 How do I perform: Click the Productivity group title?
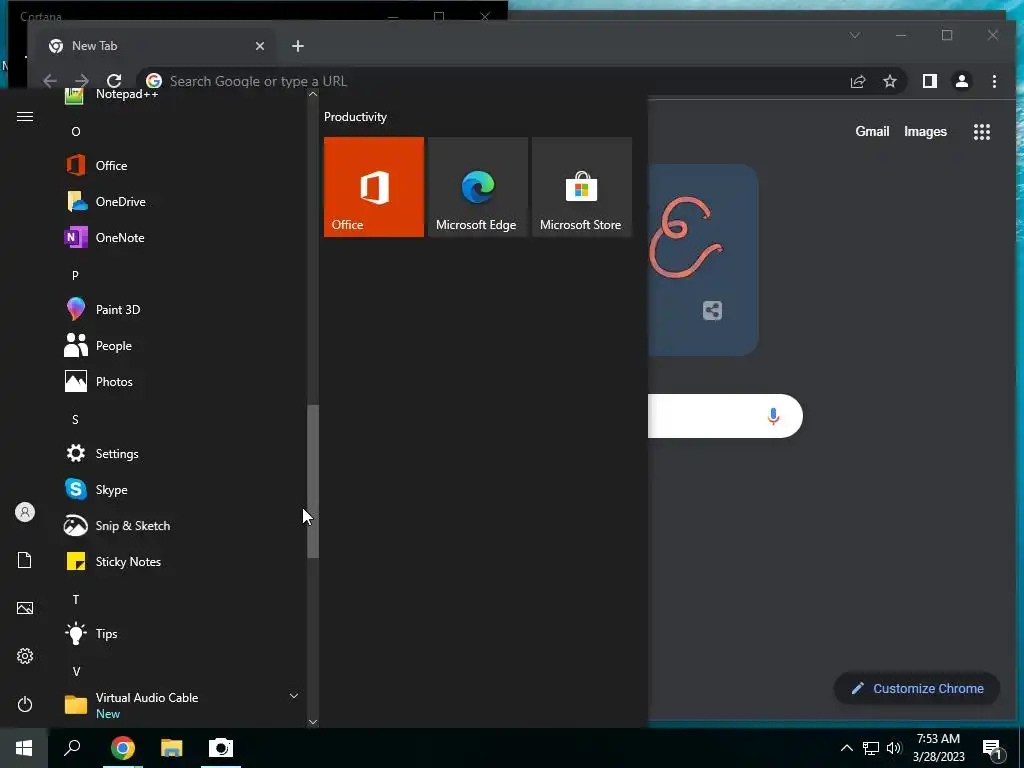(355, 117)
